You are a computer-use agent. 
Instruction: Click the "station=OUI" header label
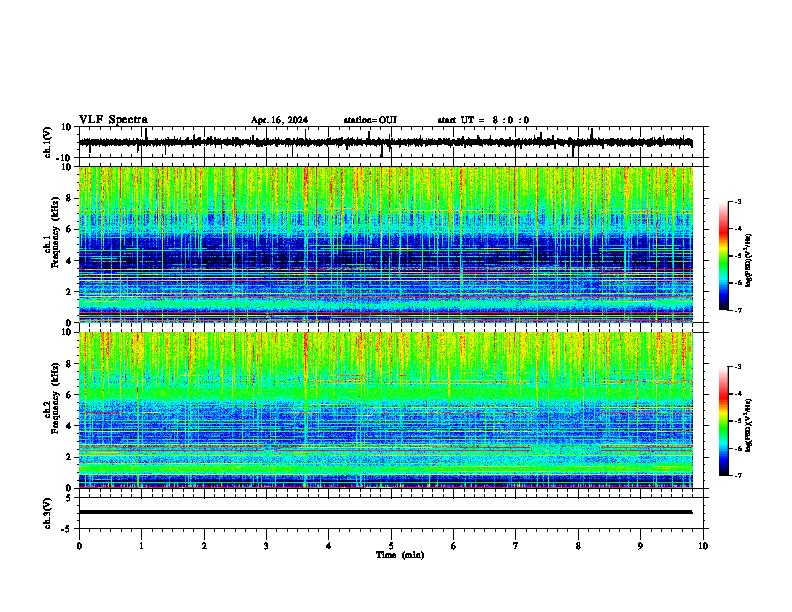point(370,120)
